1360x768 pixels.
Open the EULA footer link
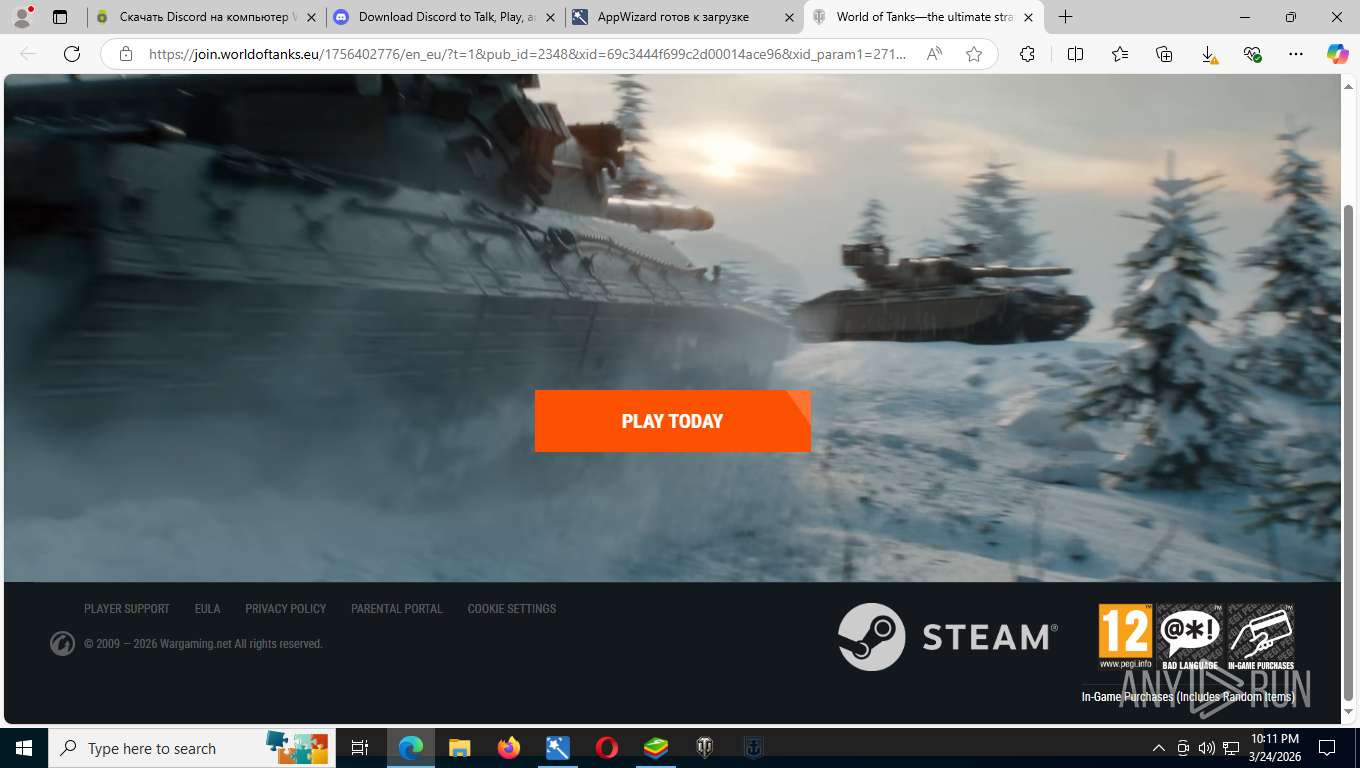click(x=207, y=609)
